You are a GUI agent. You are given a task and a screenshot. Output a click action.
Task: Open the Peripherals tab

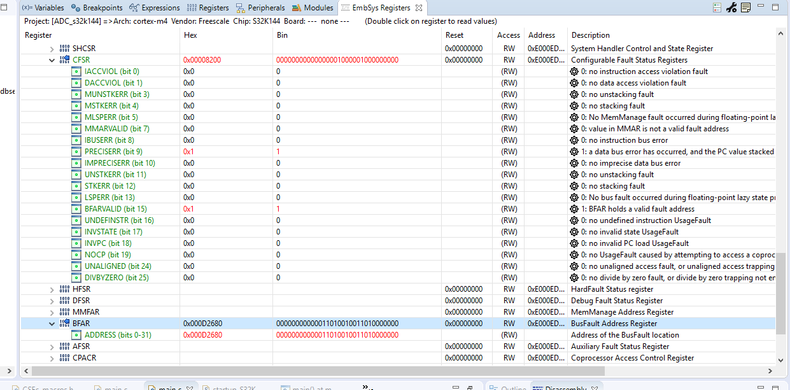[261, 8]
